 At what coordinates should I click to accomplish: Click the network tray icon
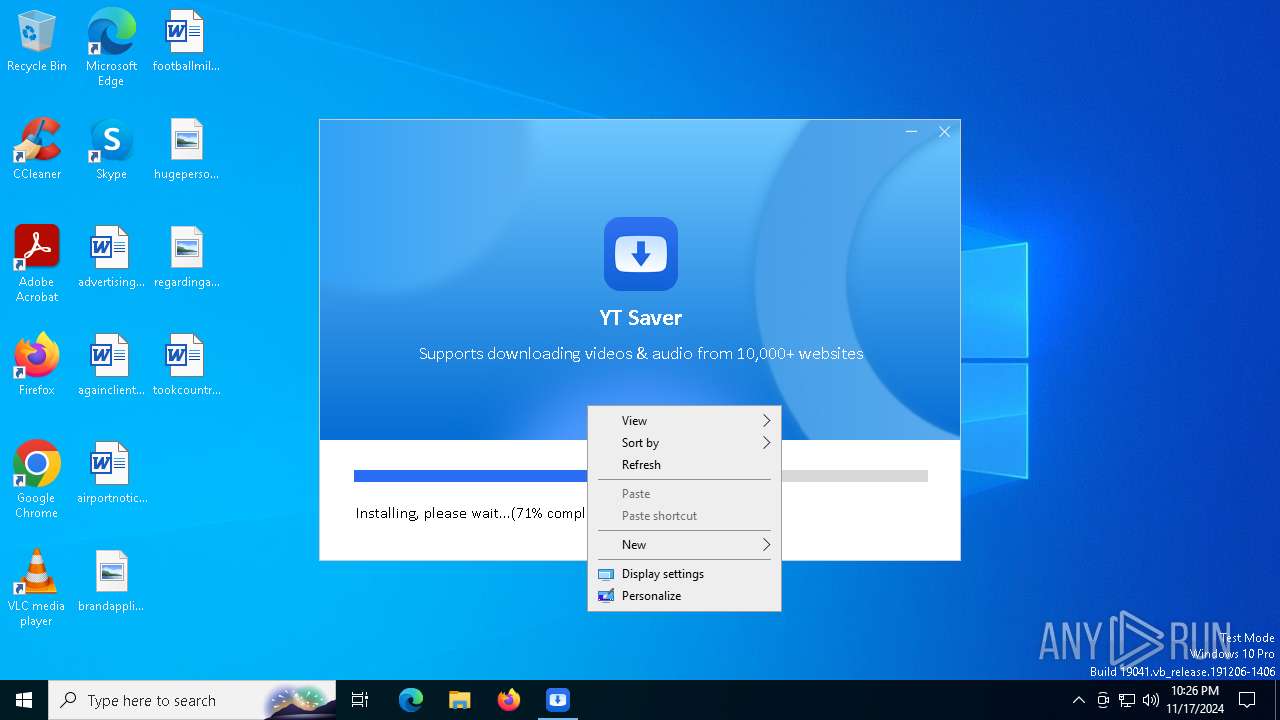coord(1127,700)
